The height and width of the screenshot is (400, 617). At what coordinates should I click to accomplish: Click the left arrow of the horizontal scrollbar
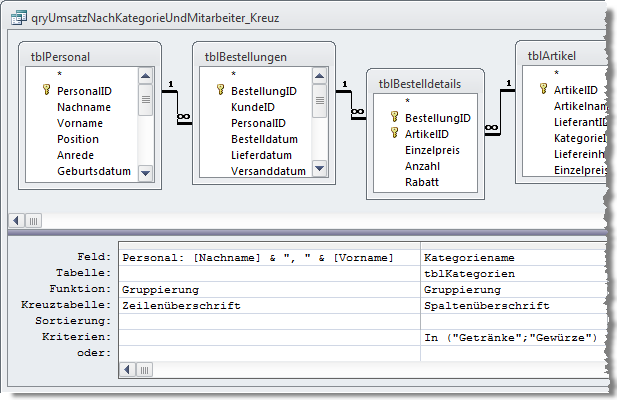[17, 220]
